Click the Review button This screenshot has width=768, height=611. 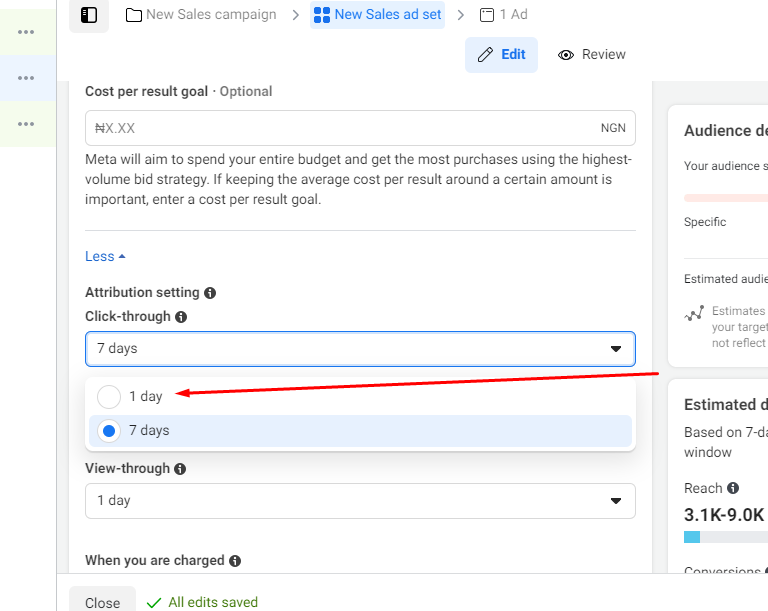pyautogui.click(x=592, y=55)
